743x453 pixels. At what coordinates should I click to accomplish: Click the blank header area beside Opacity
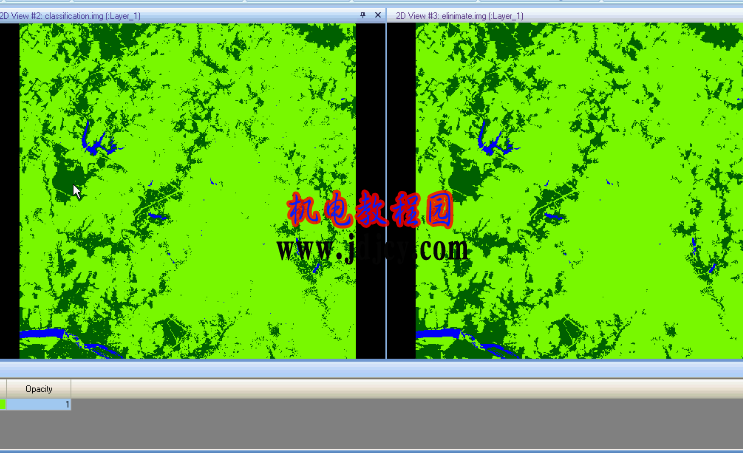coord(407,389)
